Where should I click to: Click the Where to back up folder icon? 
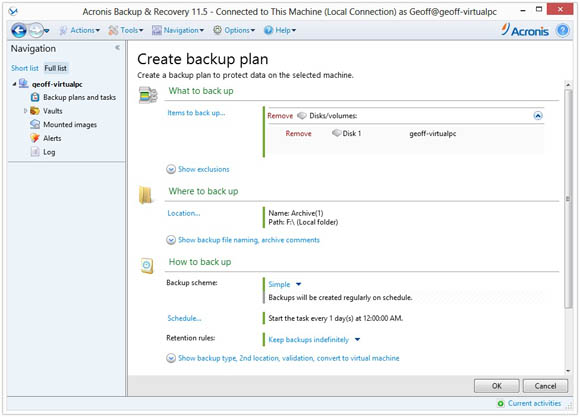click(x=146, y=195)
